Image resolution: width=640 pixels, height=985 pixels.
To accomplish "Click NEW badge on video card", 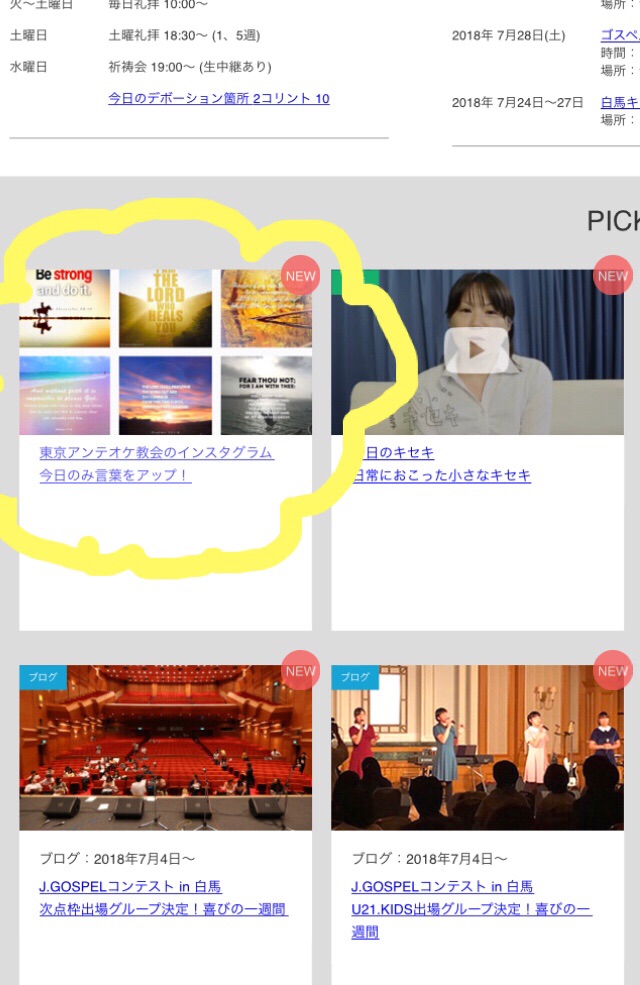I will [612, 276].
